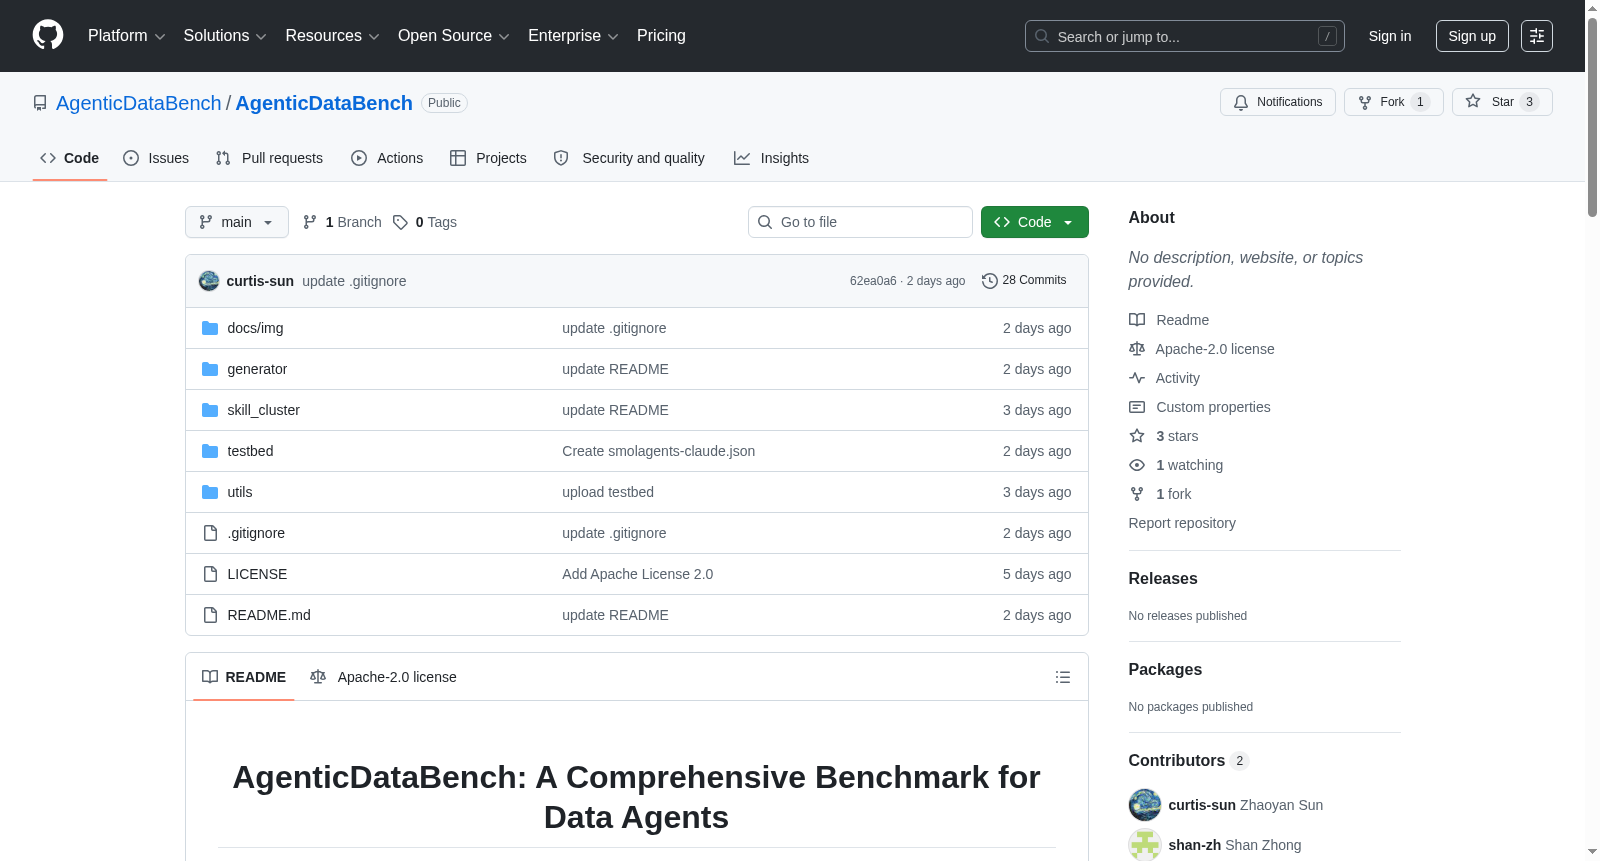Viewport: 1600px width, 861px height.
Task: Click the LICENSE file icon
Action: 210,574
